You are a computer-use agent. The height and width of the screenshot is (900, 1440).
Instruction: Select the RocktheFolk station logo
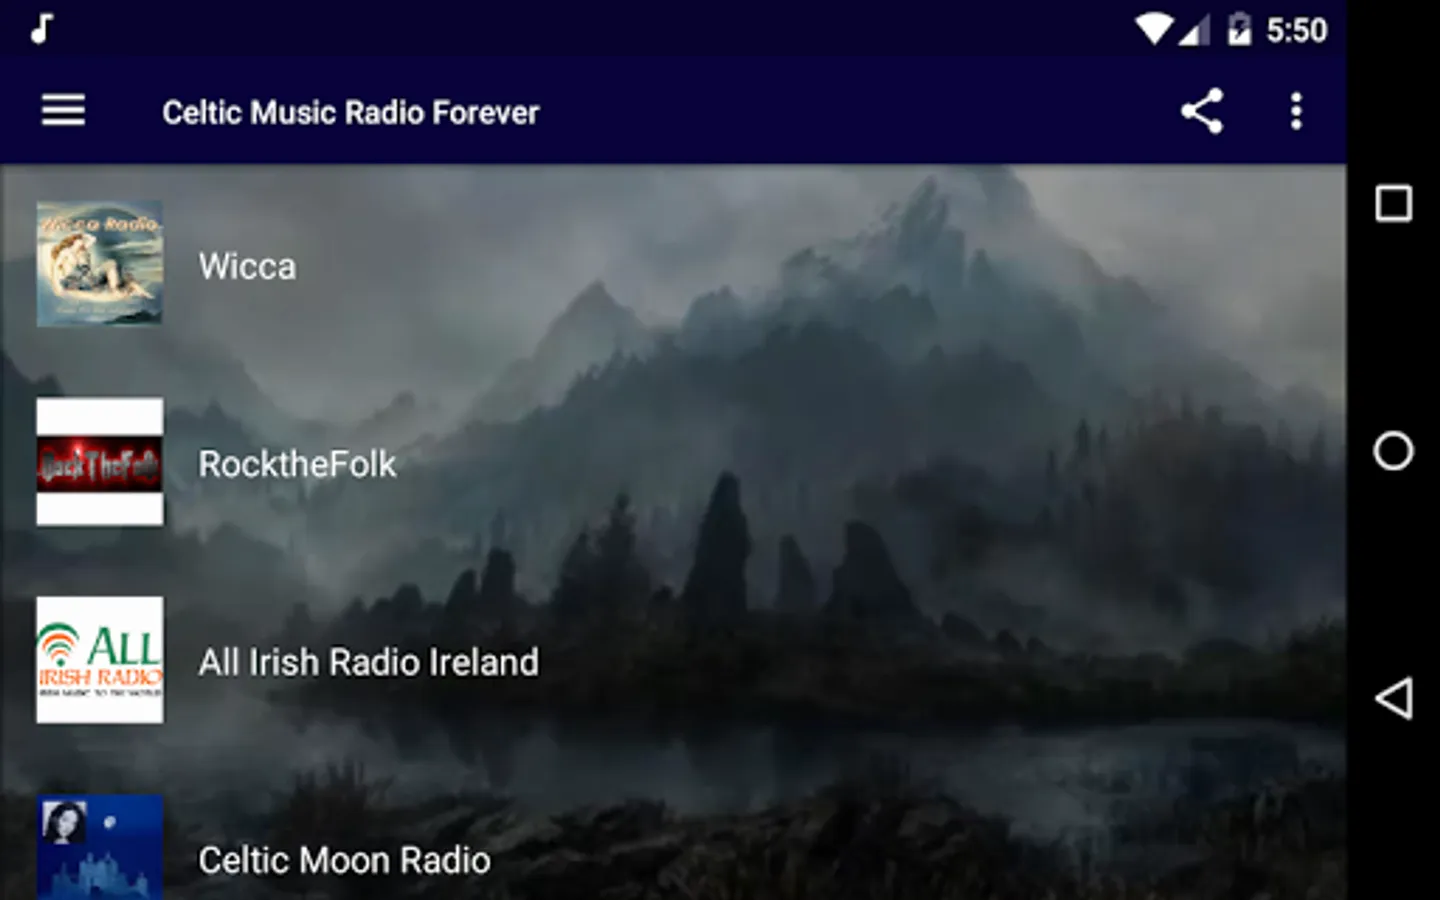(x=100, y=462)
